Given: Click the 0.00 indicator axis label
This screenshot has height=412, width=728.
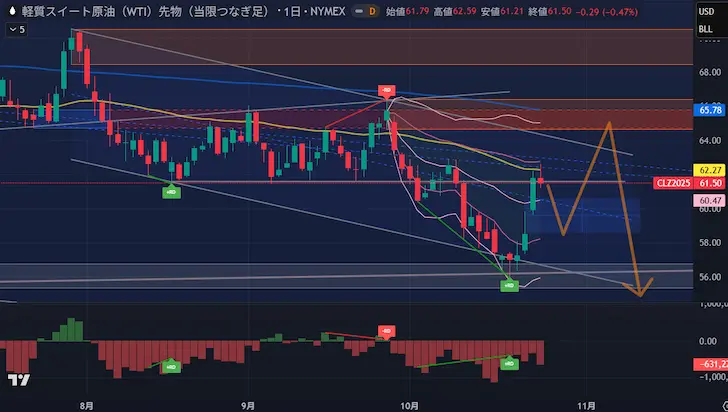Looking at the screenshot, I should point(708,341).
